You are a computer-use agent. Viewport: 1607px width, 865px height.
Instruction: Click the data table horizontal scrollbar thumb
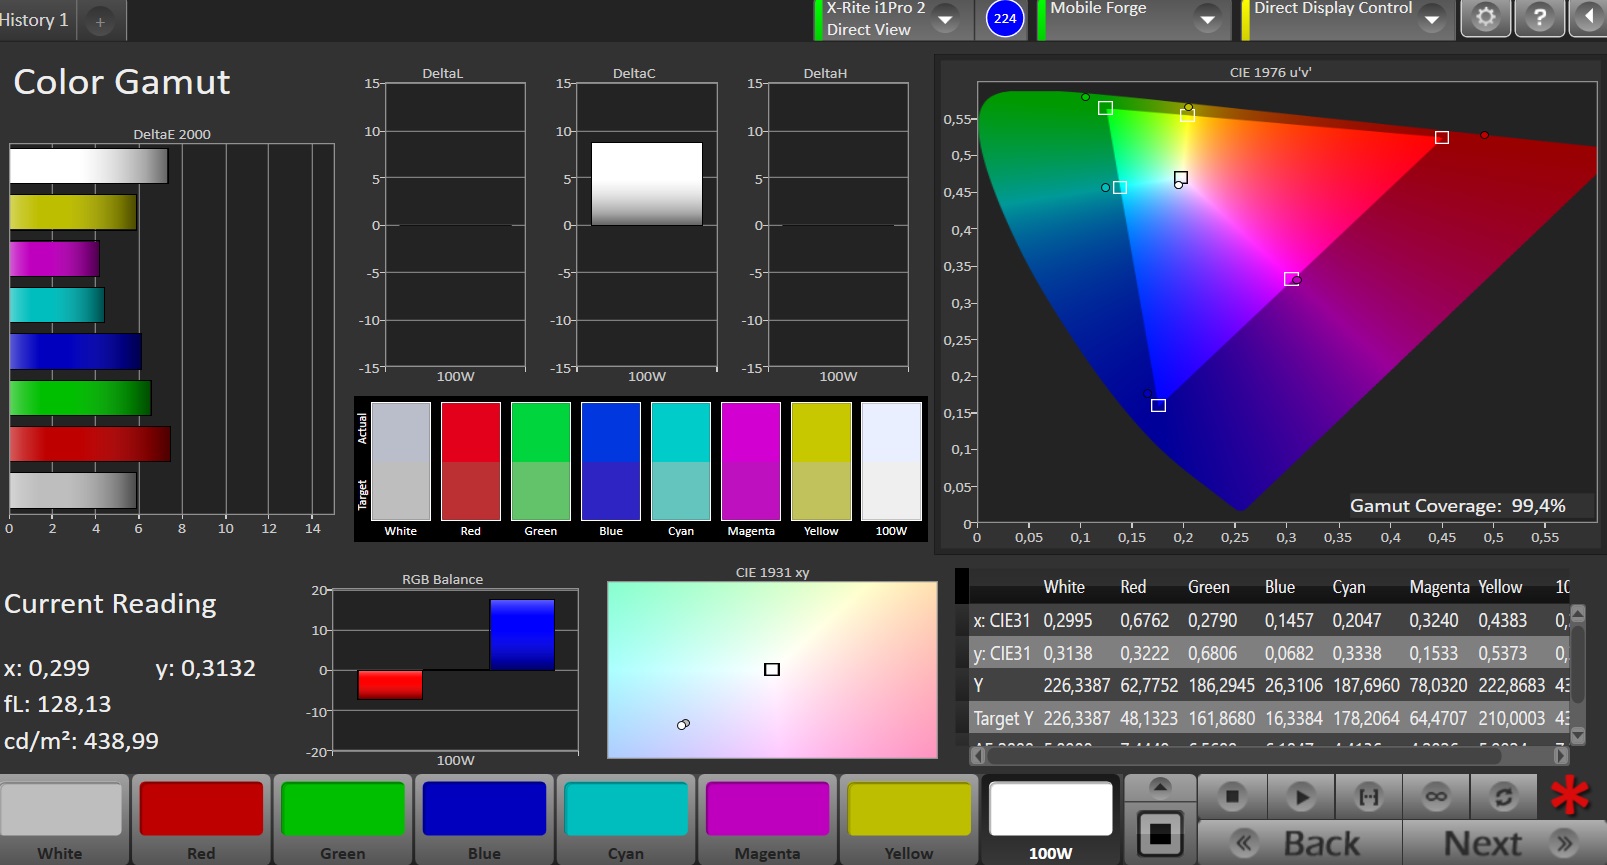coord(1243,756)
